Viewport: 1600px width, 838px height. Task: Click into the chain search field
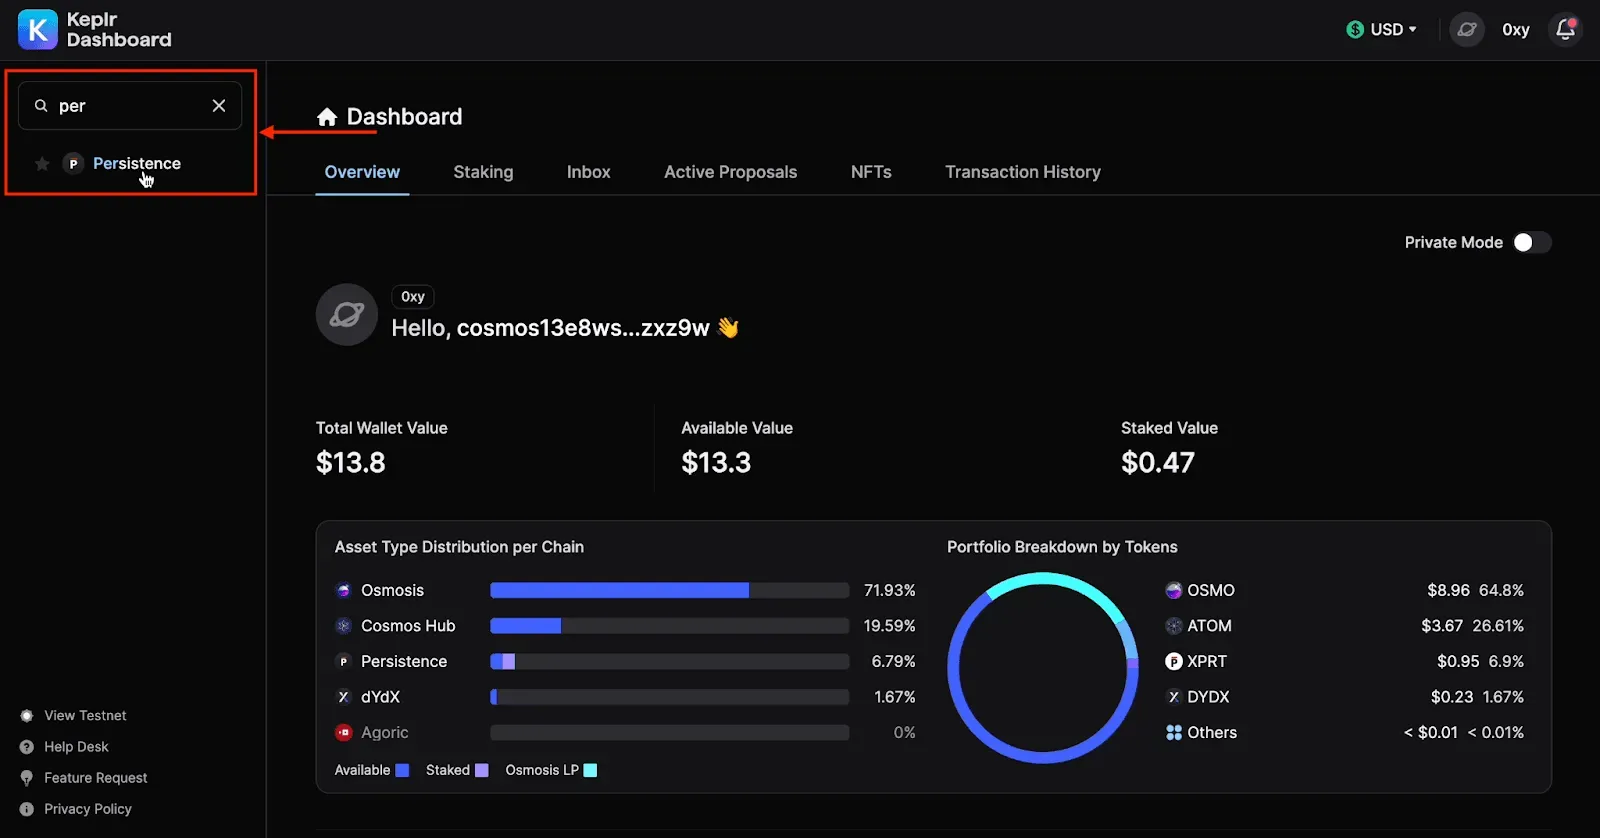click(130, 106)
